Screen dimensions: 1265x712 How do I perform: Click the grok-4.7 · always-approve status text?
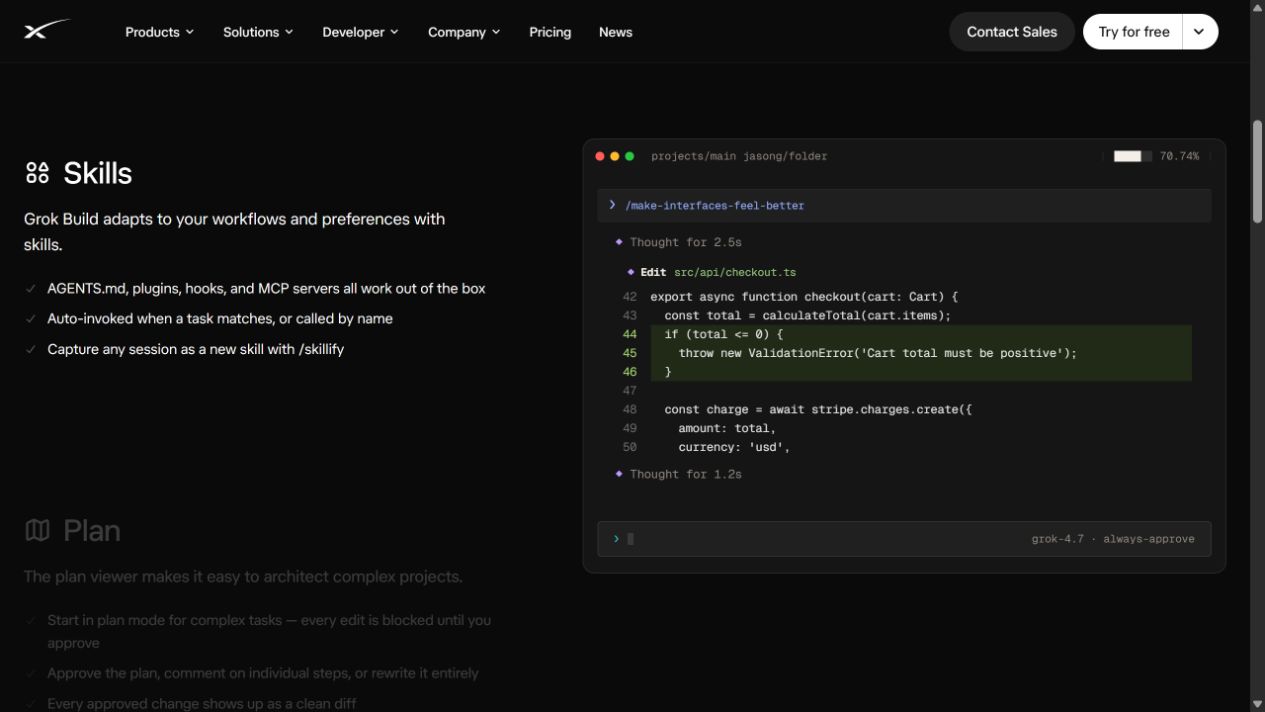[1113, 539]
